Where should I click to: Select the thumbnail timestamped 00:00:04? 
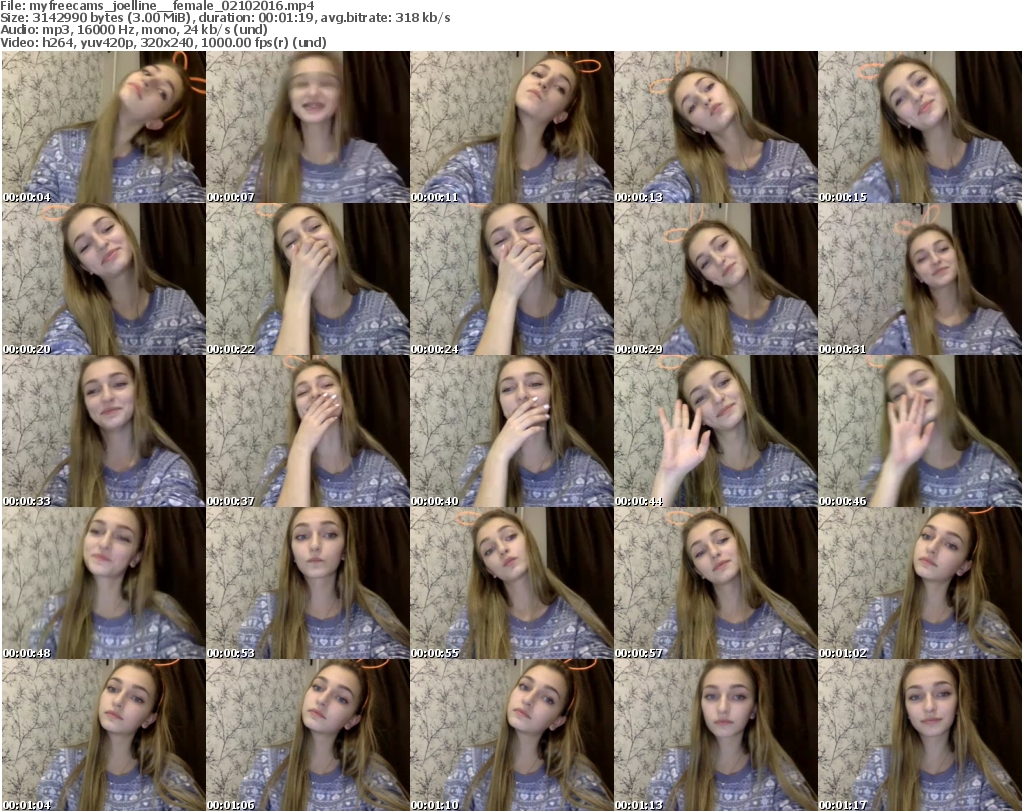[x=104, y=127]
